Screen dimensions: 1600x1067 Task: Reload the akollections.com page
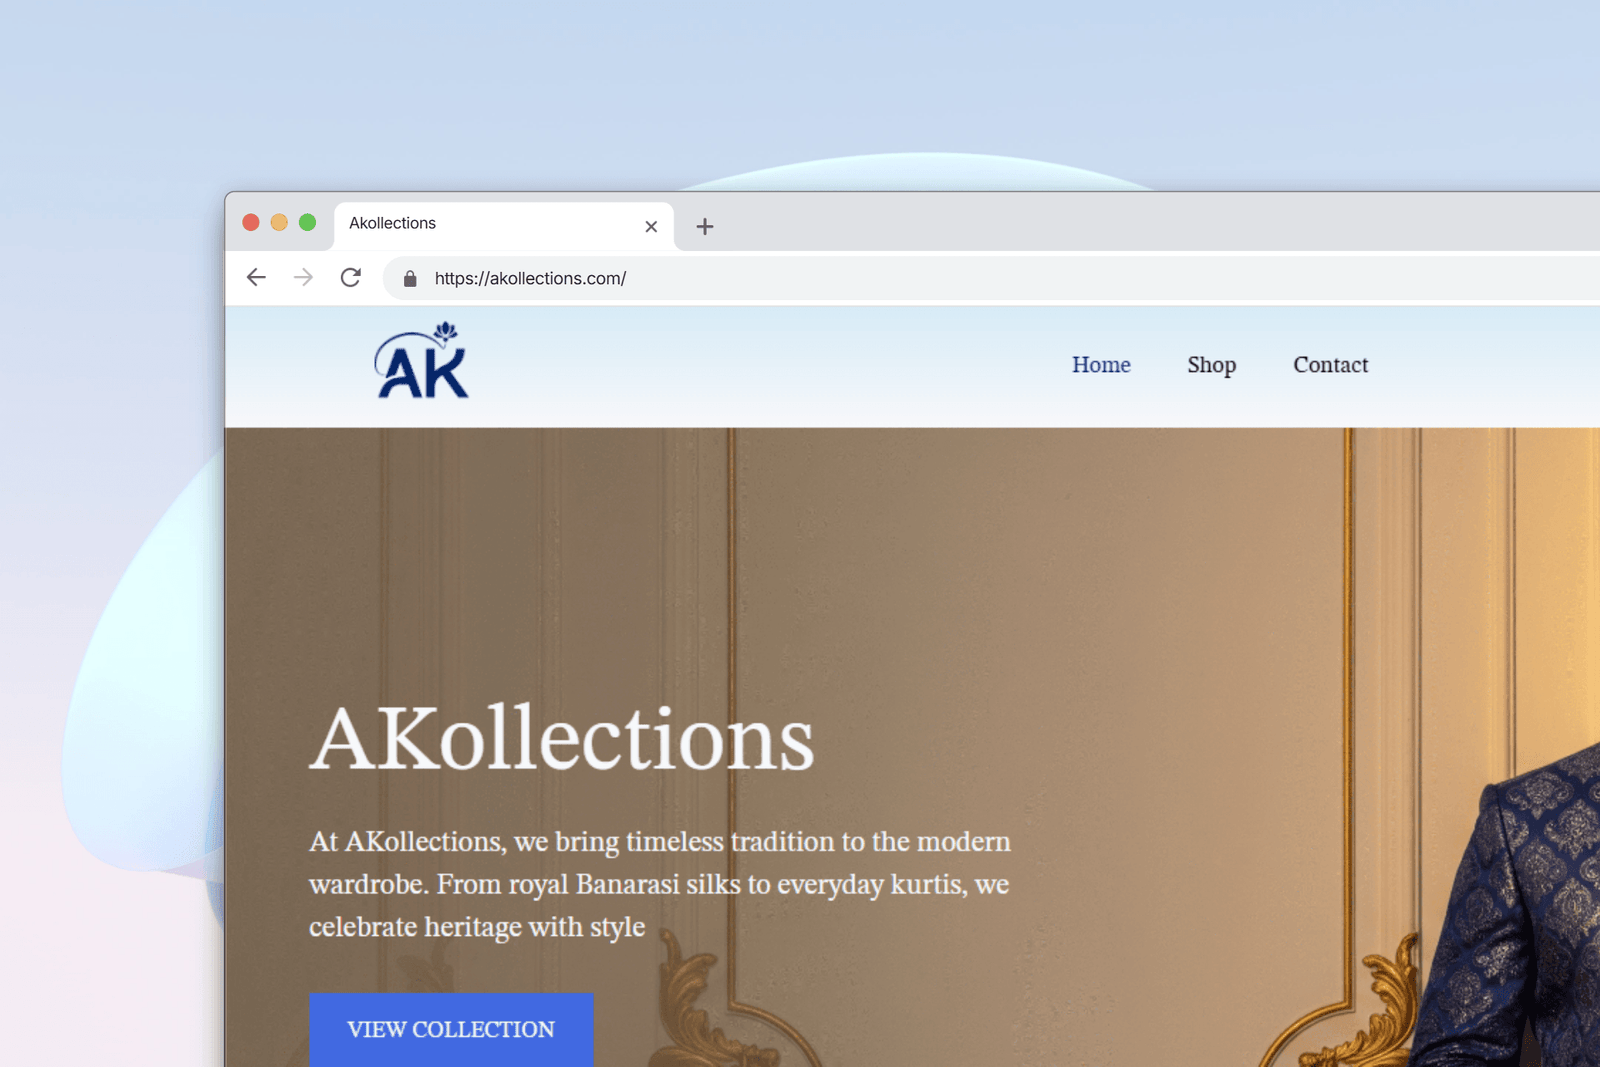point(350,277)
